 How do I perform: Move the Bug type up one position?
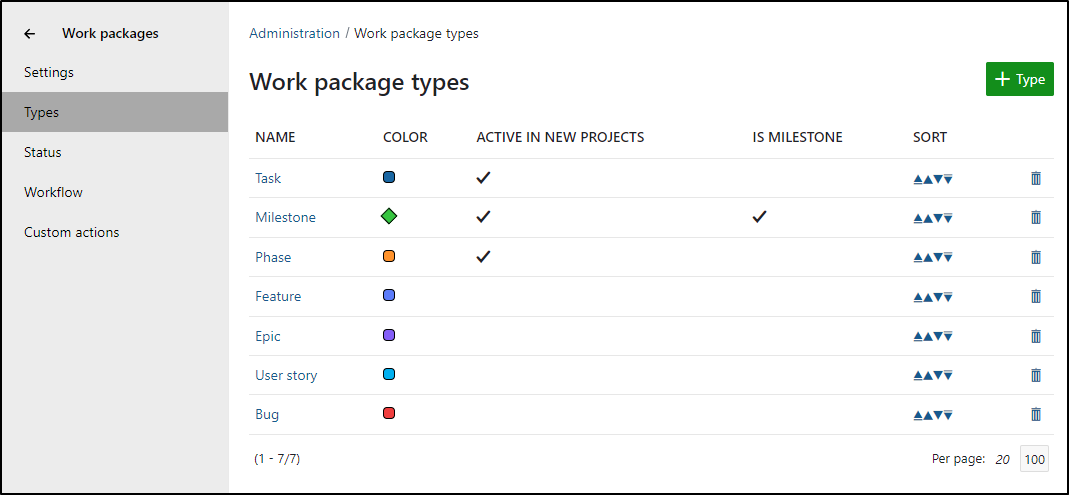927,415
